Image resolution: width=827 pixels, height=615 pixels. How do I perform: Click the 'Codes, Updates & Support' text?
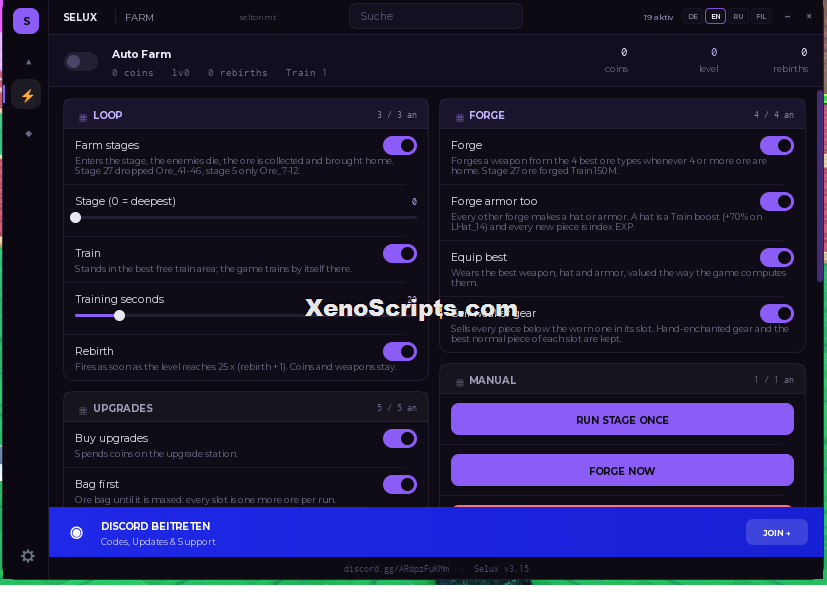(x=158, y=542)
